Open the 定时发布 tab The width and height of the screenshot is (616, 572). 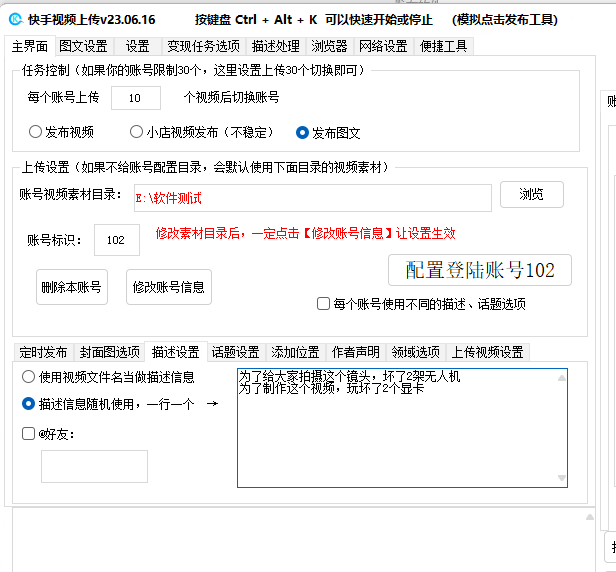43,352
